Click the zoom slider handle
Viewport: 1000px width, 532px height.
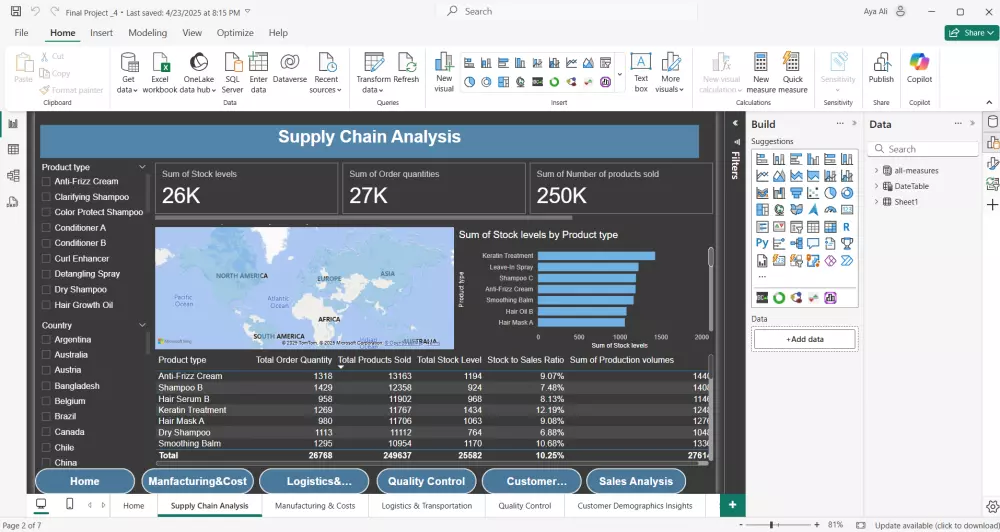tap(771, 524)
